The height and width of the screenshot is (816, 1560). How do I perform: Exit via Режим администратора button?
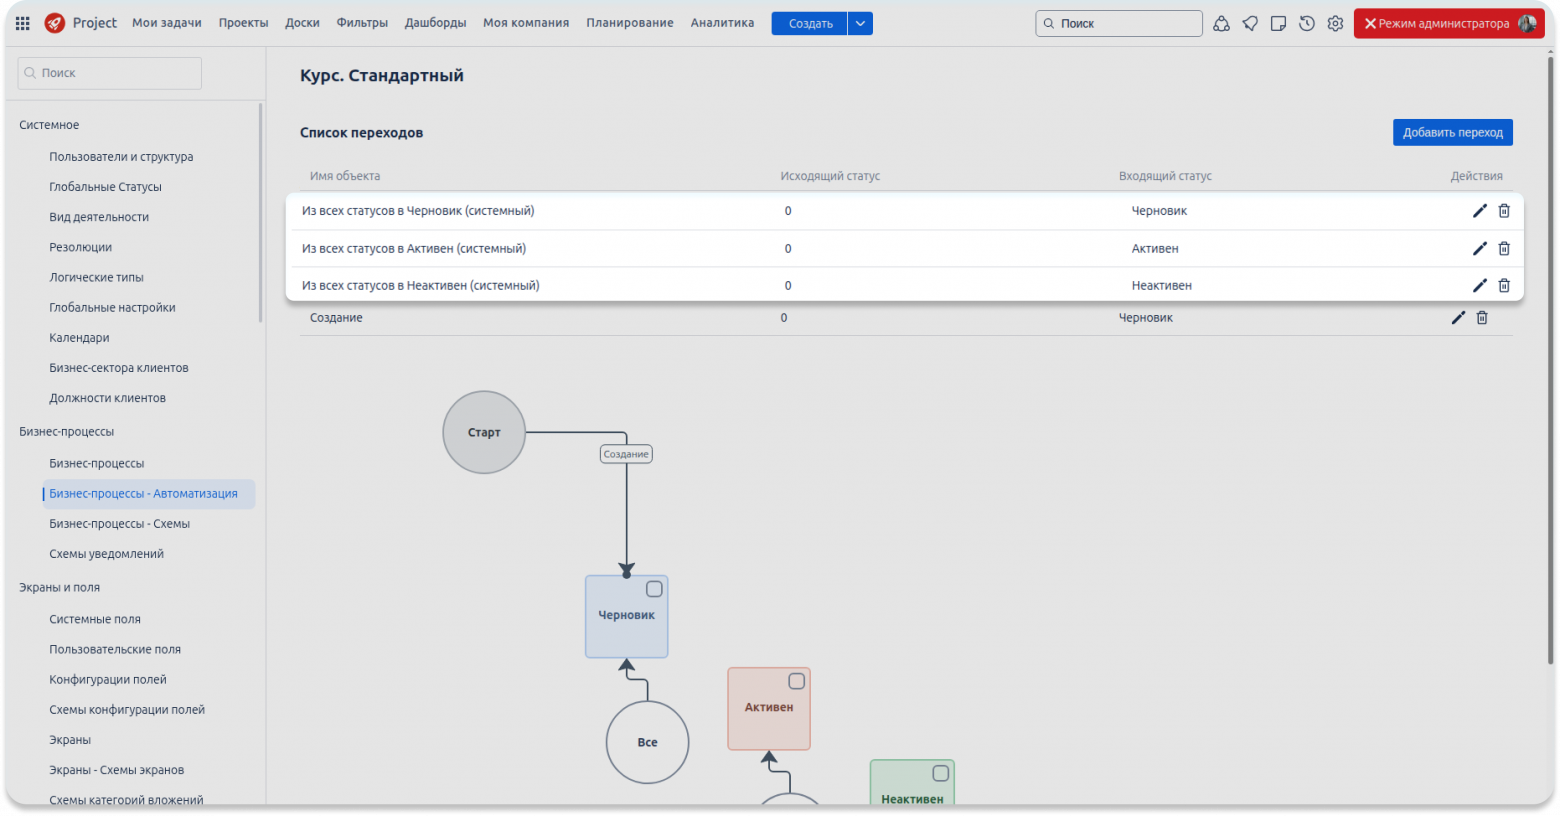[x=1449, y=23]
